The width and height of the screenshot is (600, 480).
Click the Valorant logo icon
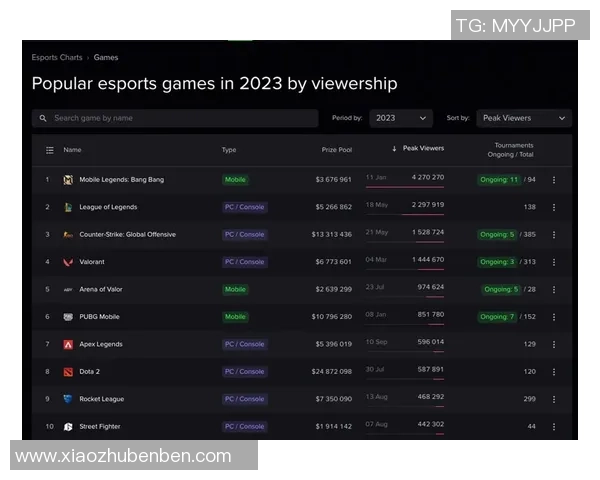pyautogui.click(x=68, y=262)
